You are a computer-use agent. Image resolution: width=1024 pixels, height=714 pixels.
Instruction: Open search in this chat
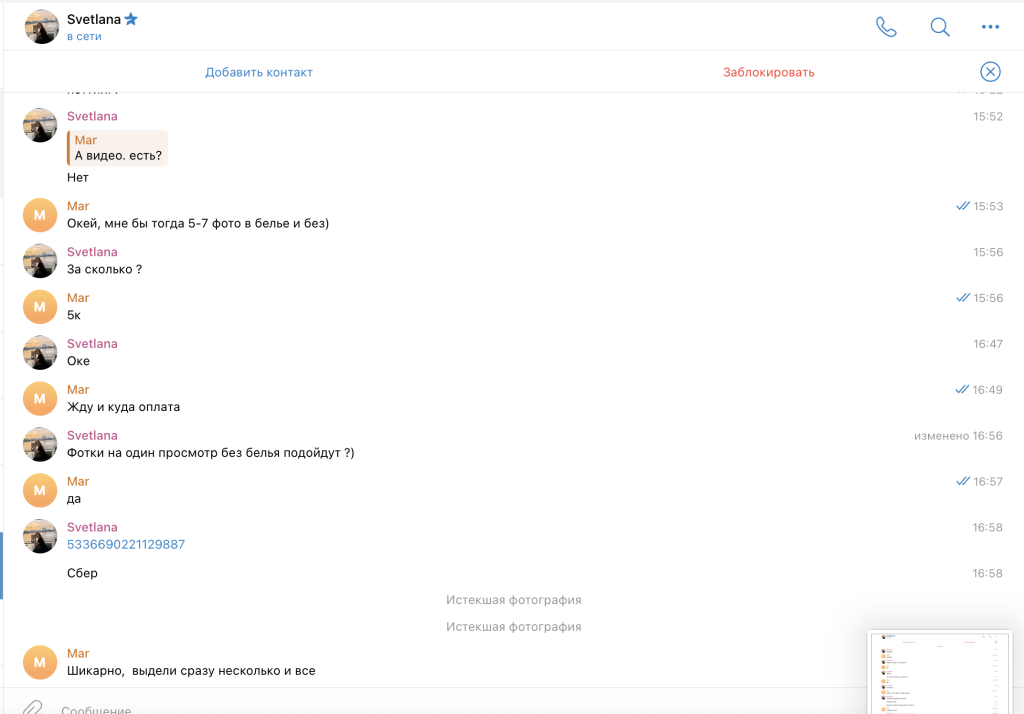point(939,27)
